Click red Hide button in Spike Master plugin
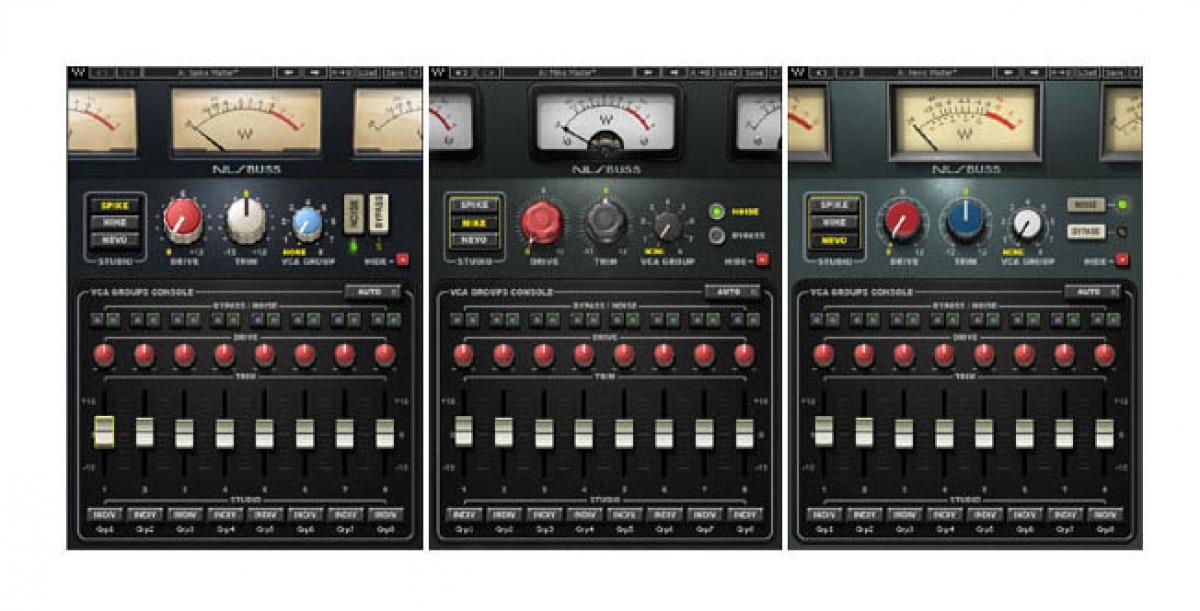 [403, 260]
